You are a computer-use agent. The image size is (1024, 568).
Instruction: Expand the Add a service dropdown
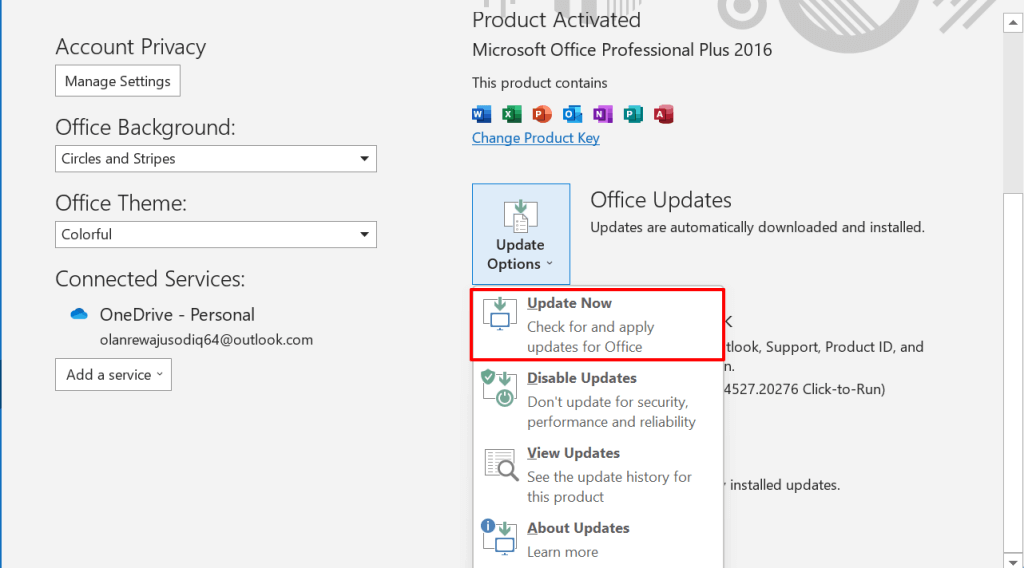pyautogui.click(x=113, y=375)
